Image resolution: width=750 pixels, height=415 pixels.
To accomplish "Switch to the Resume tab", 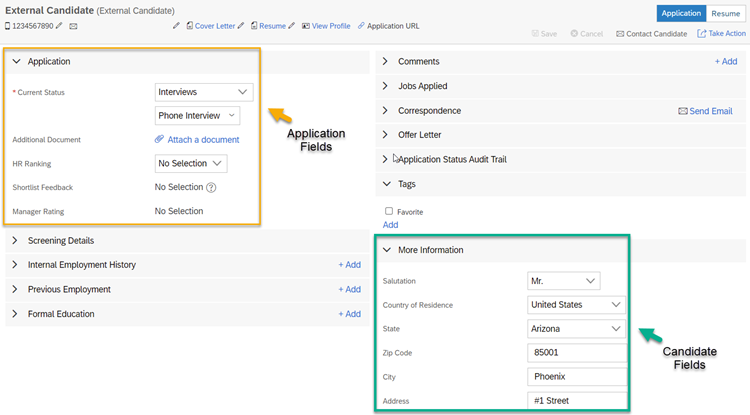I will pyautogui.click(x=725, y=13).
